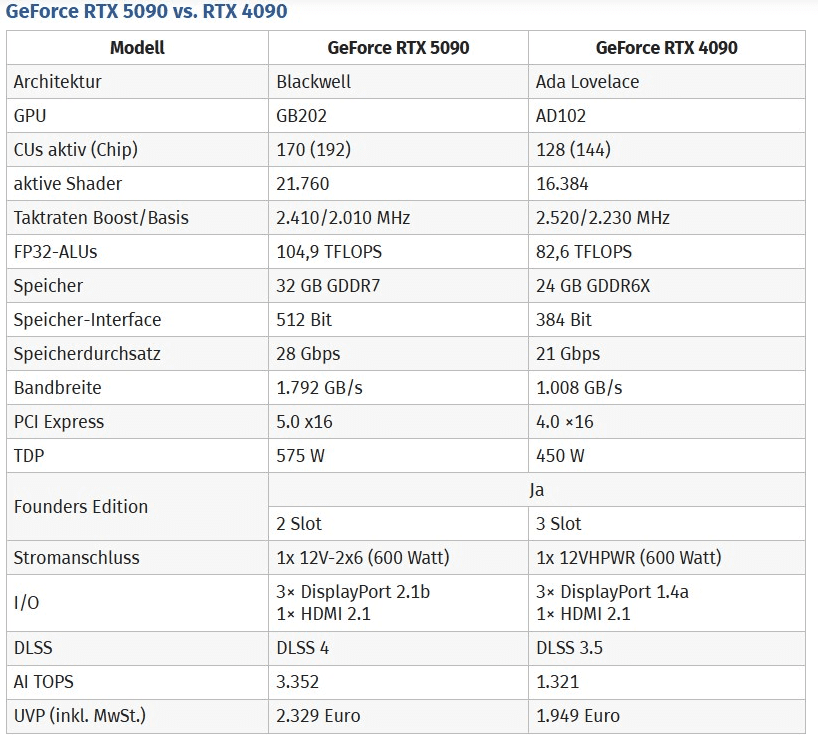This screenshot has width=818, height=750.
Task: Select the 'DLSS 3.5' value
Action: point(569,647)
